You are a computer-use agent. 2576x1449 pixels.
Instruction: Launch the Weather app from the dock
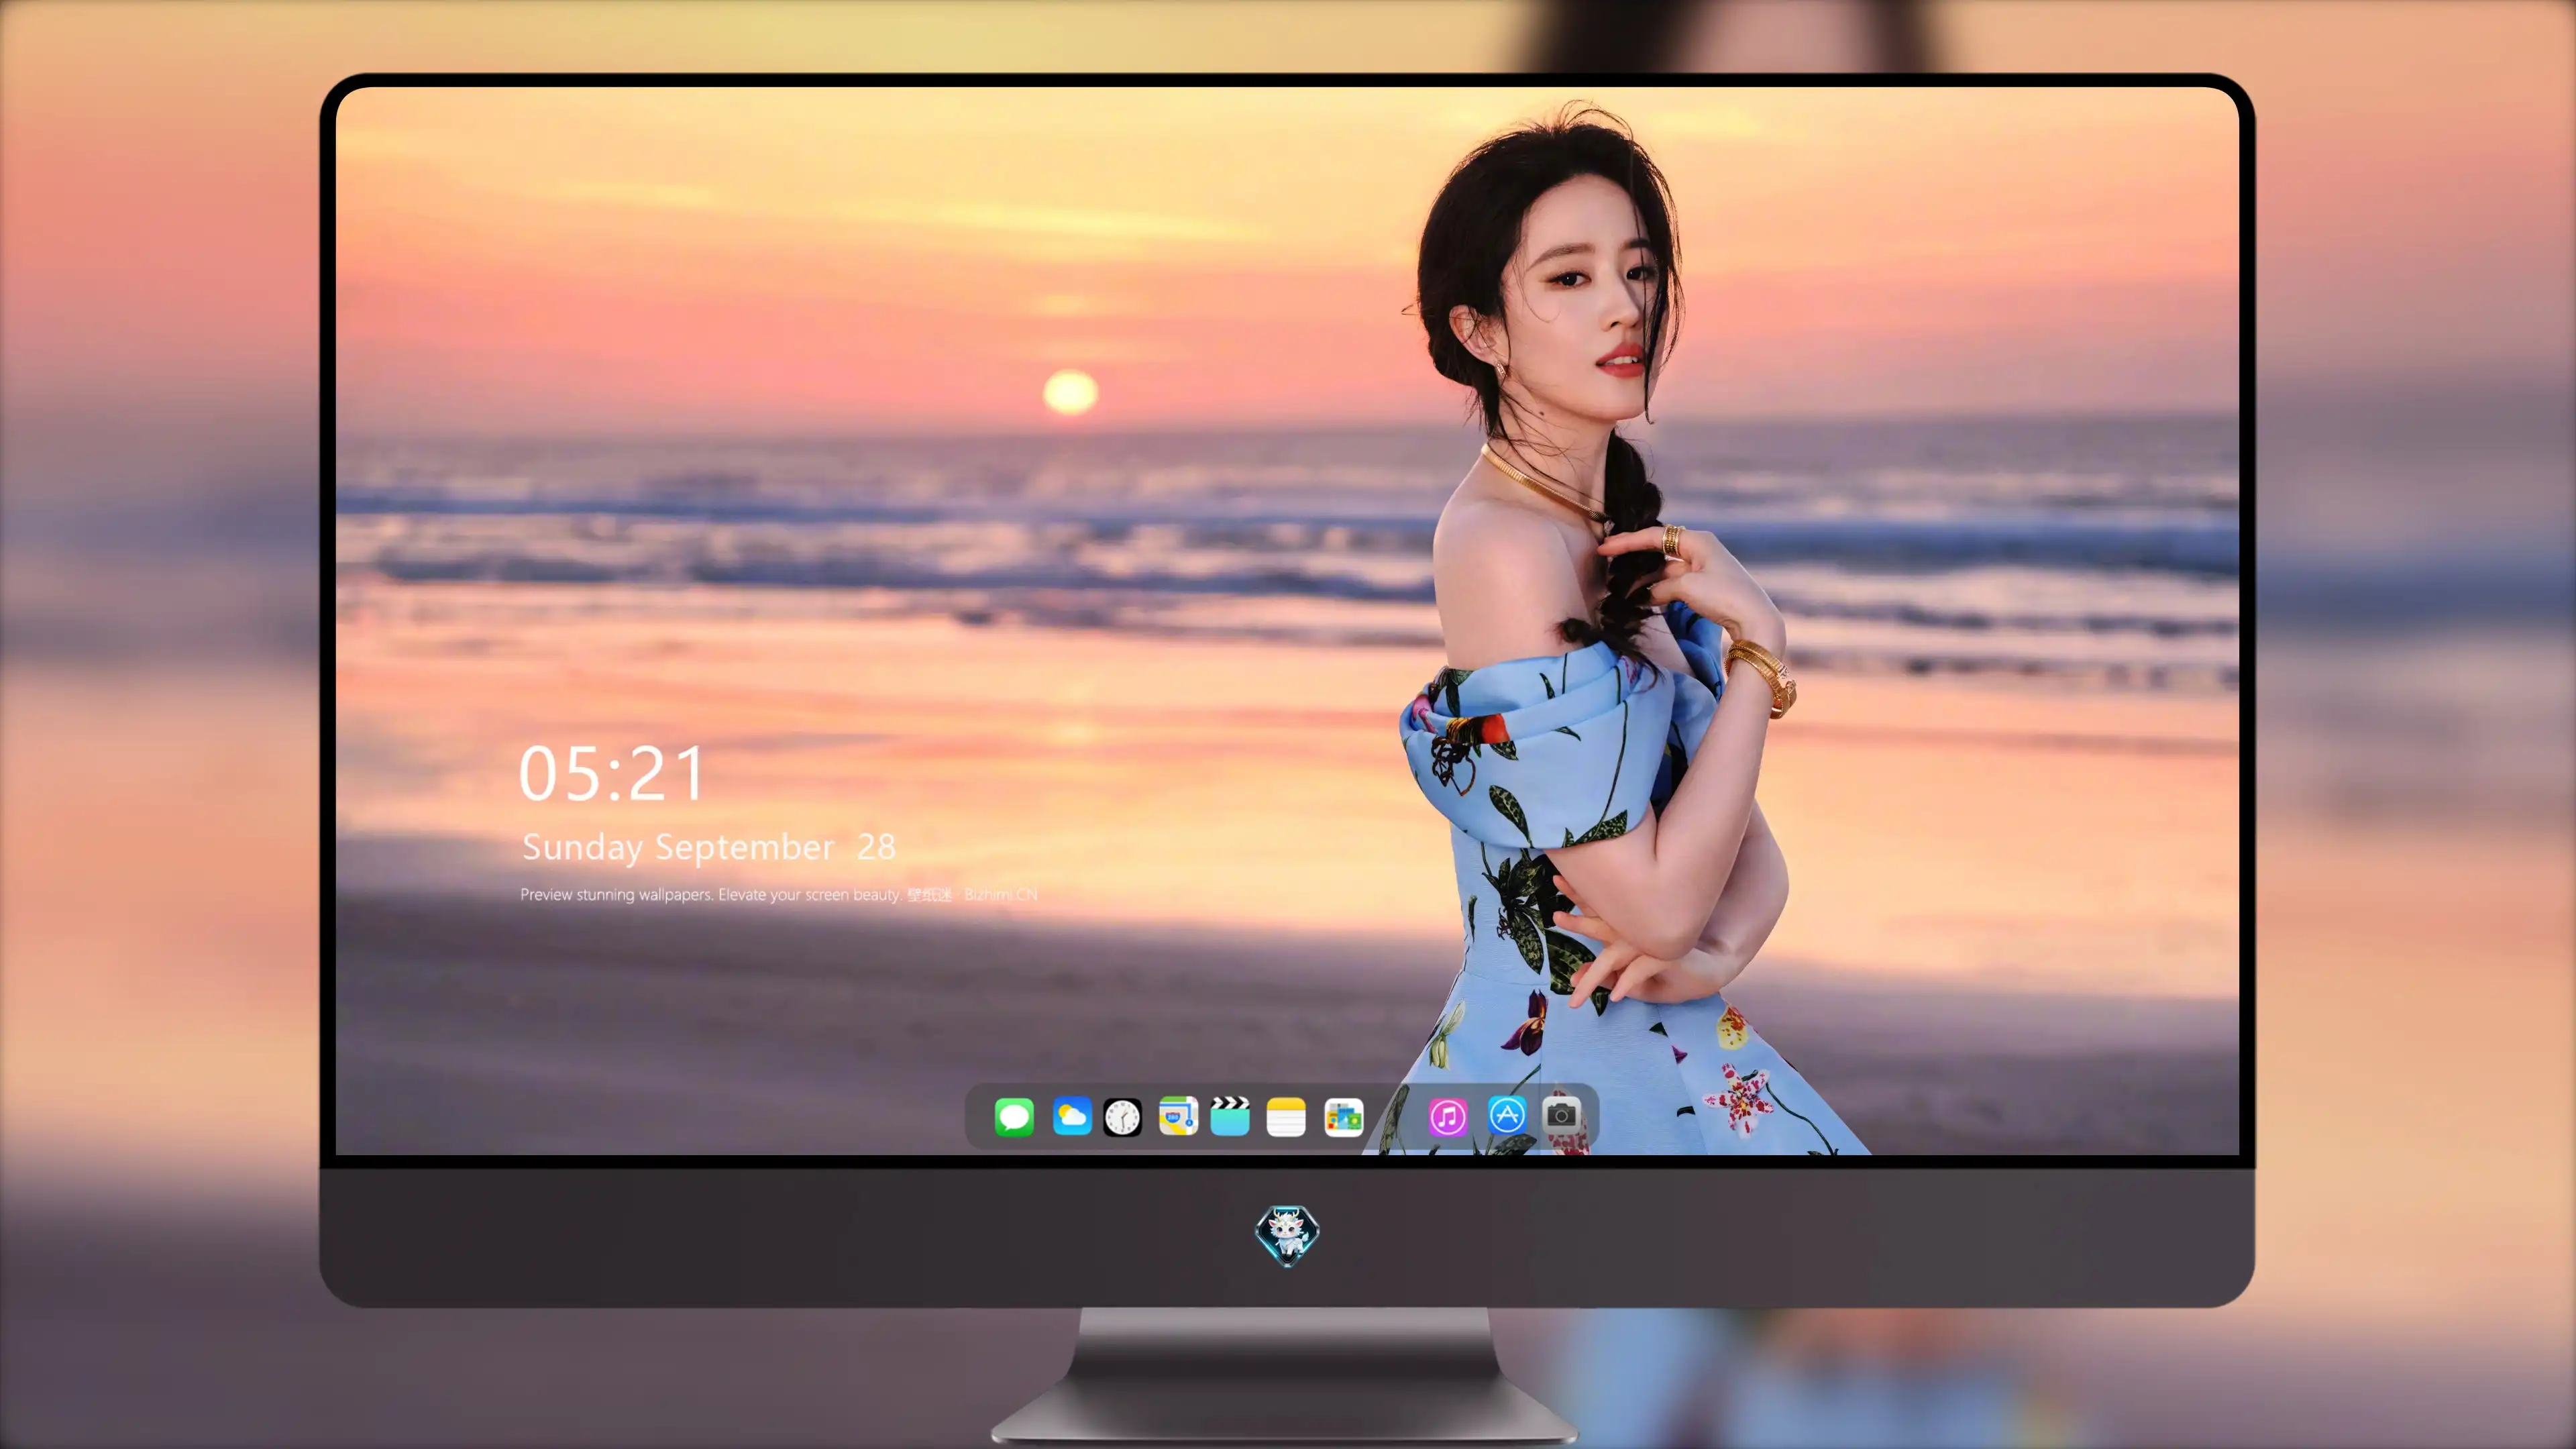[x=1072, y=1116]
